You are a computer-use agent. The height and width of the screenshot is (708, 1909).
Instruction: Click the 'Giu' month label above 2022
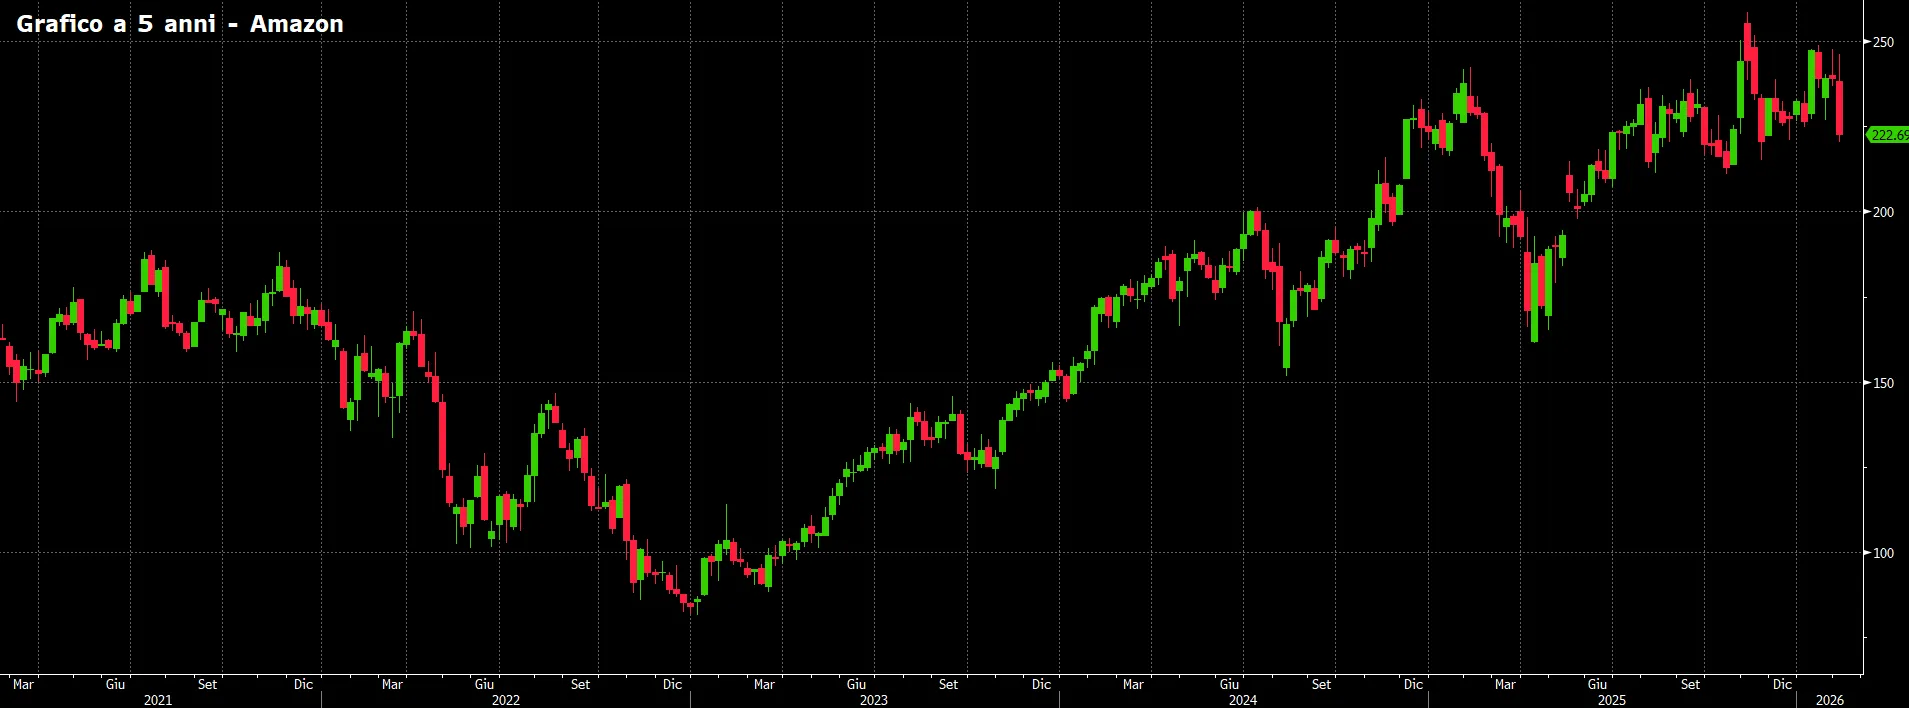click(484, 684)
